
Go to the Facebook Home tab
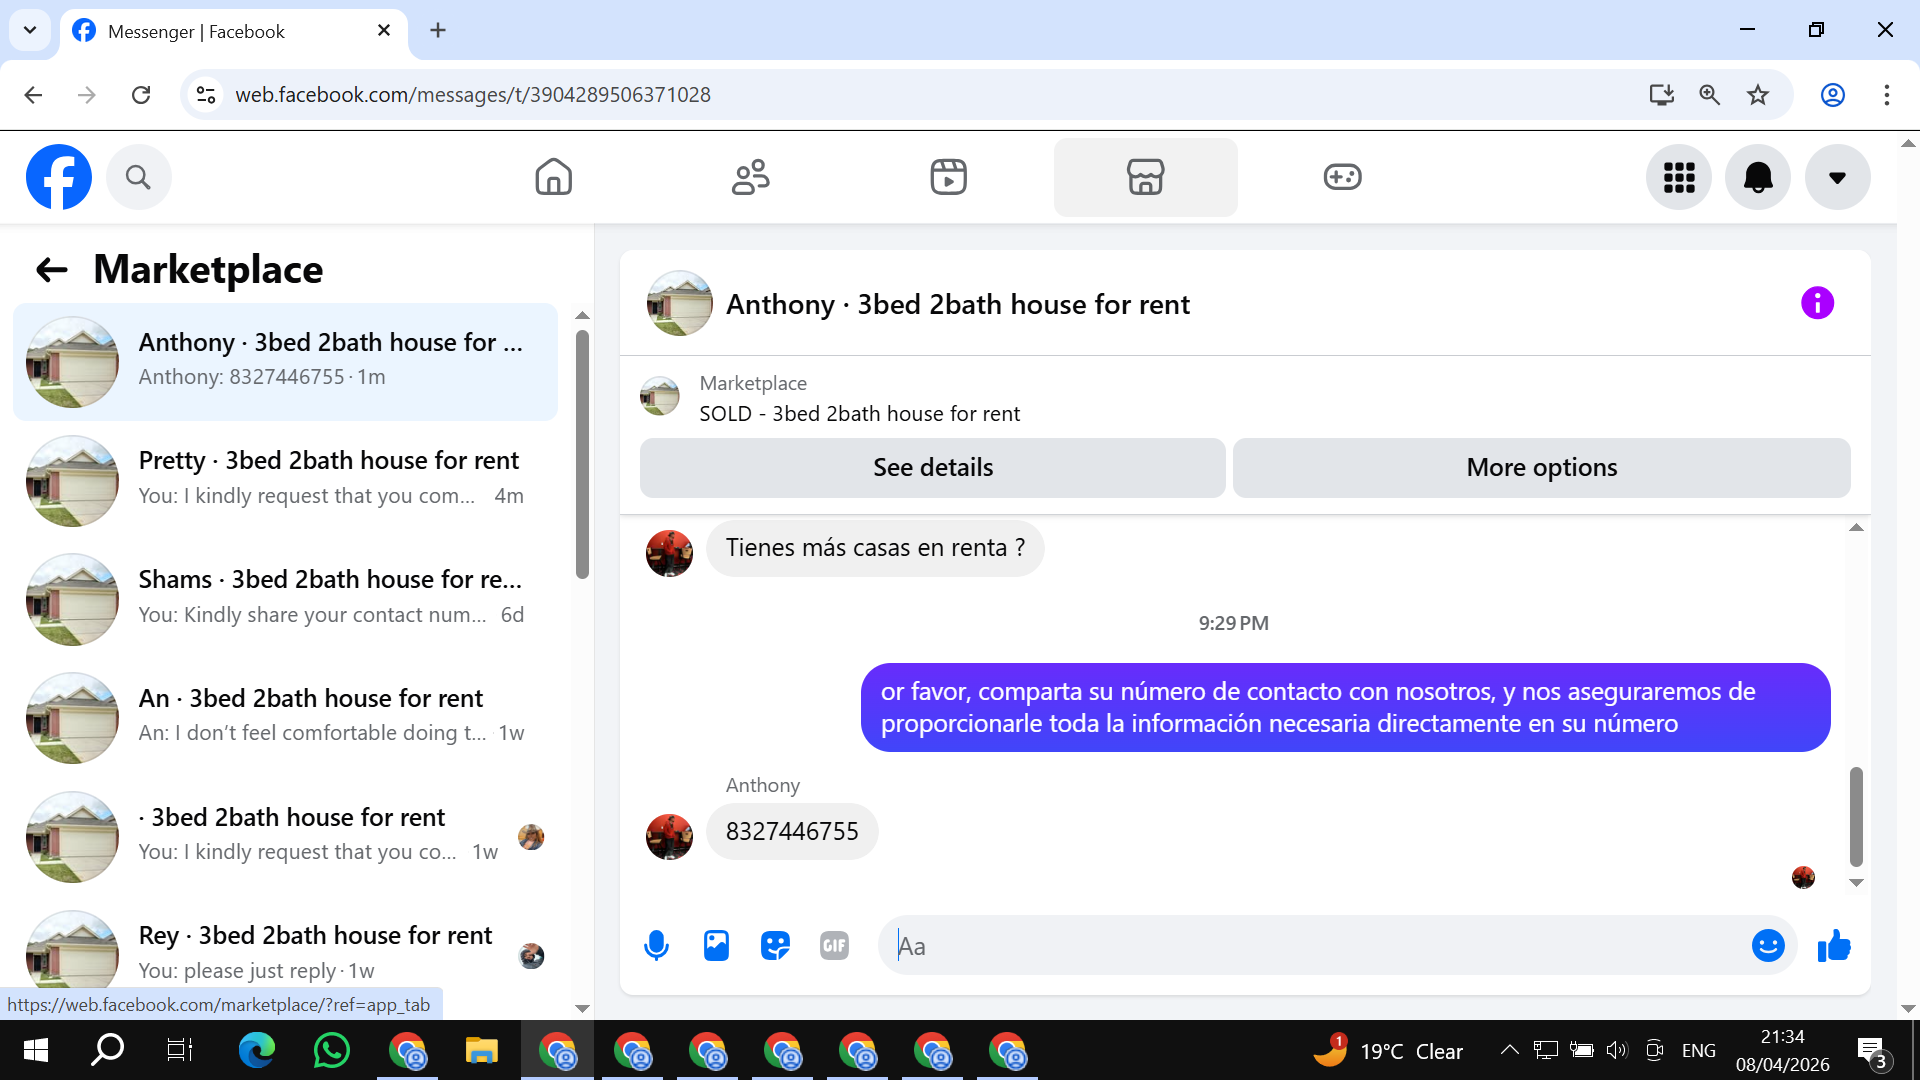tap(553, 177)
